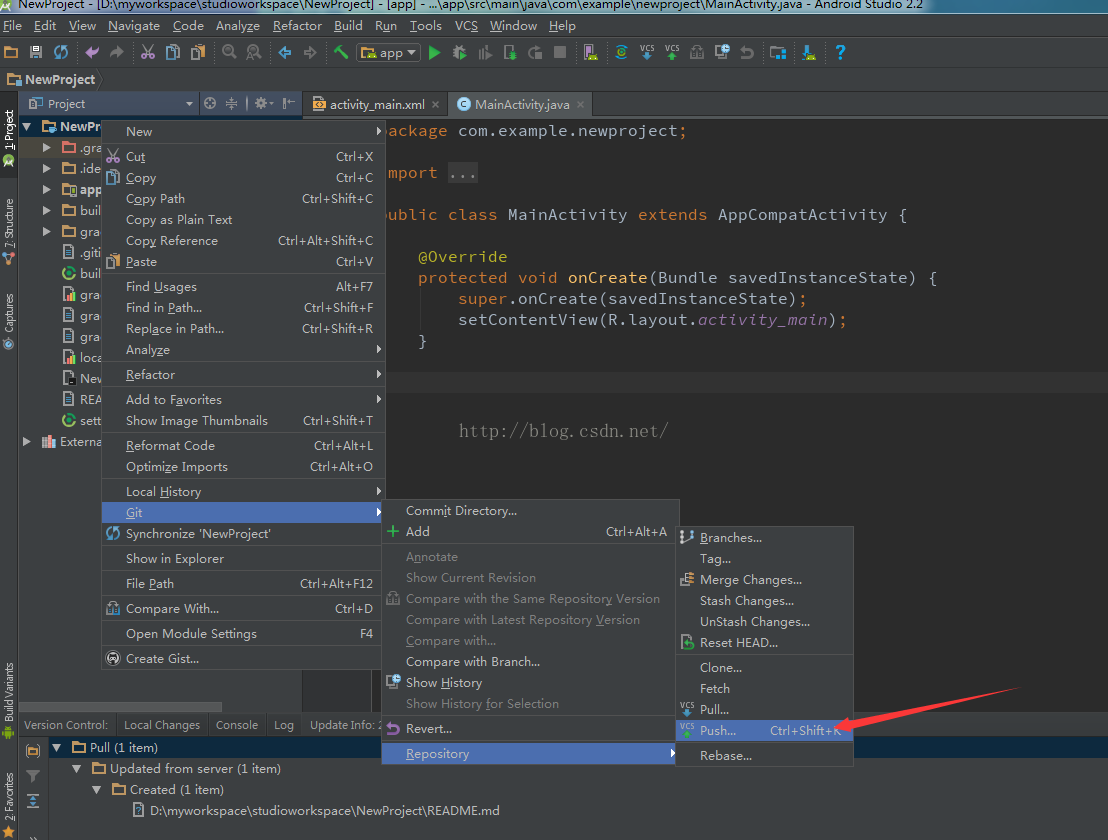This screenshot has height=840, width=1108.
Task: Click the Attach debugger to Android process icon
Action: coord(510,52)
